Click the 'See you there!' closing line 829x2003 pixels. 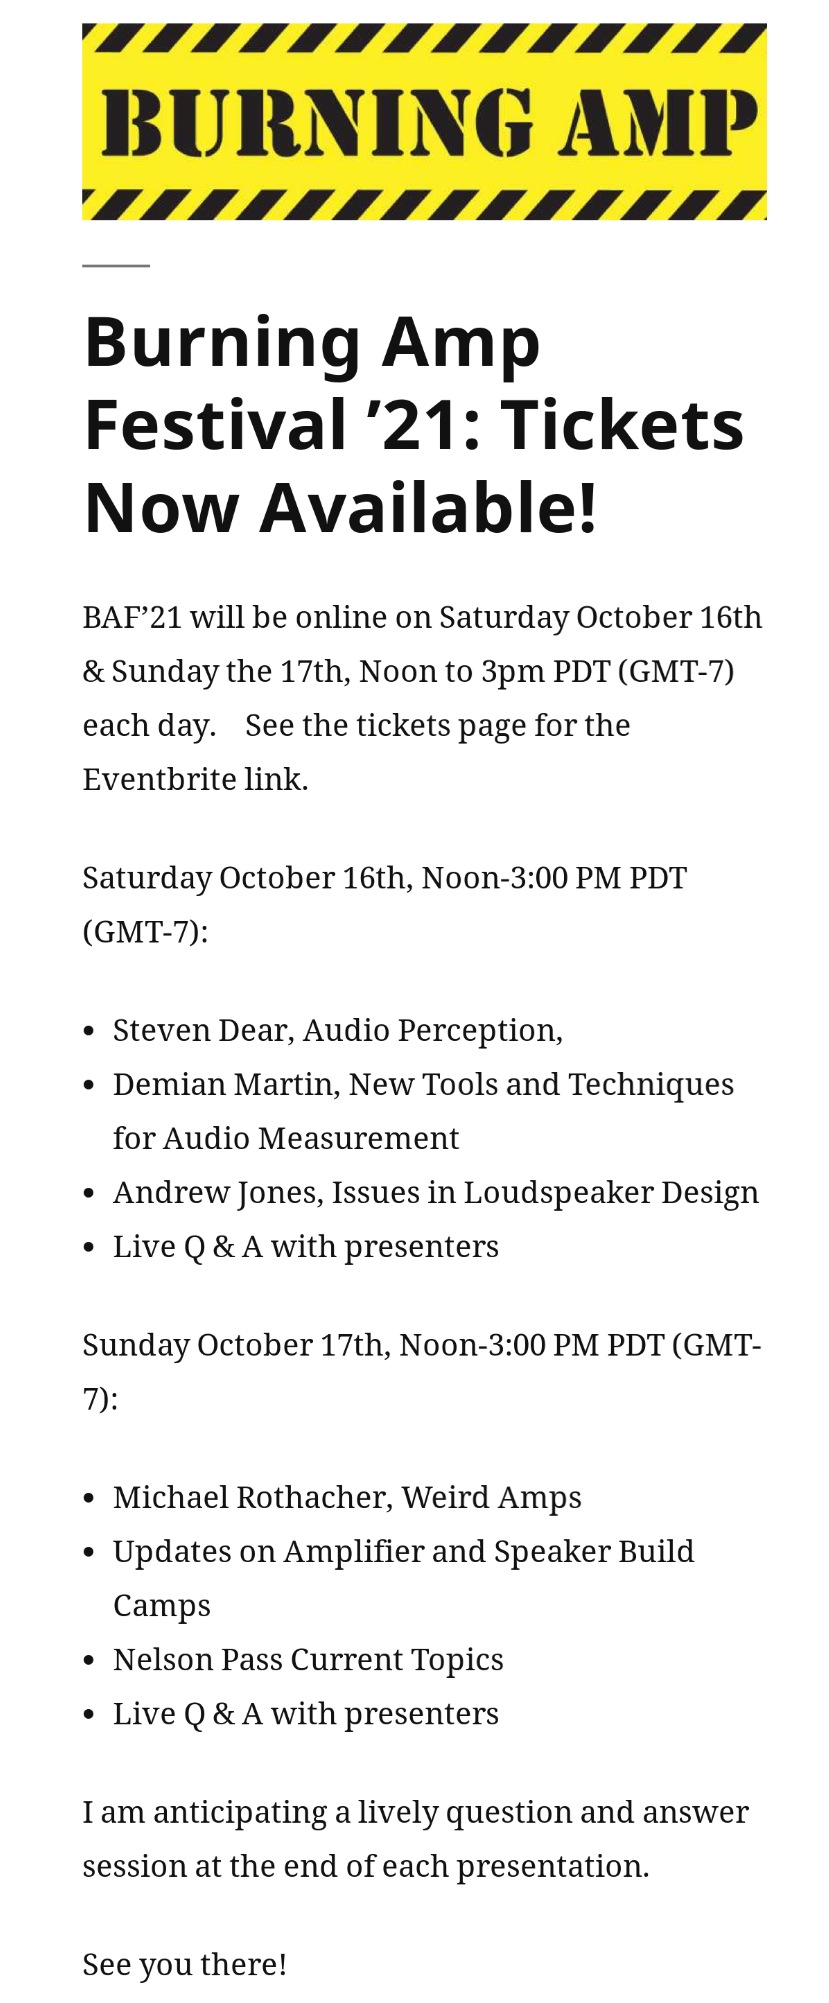pos(184,1964)
